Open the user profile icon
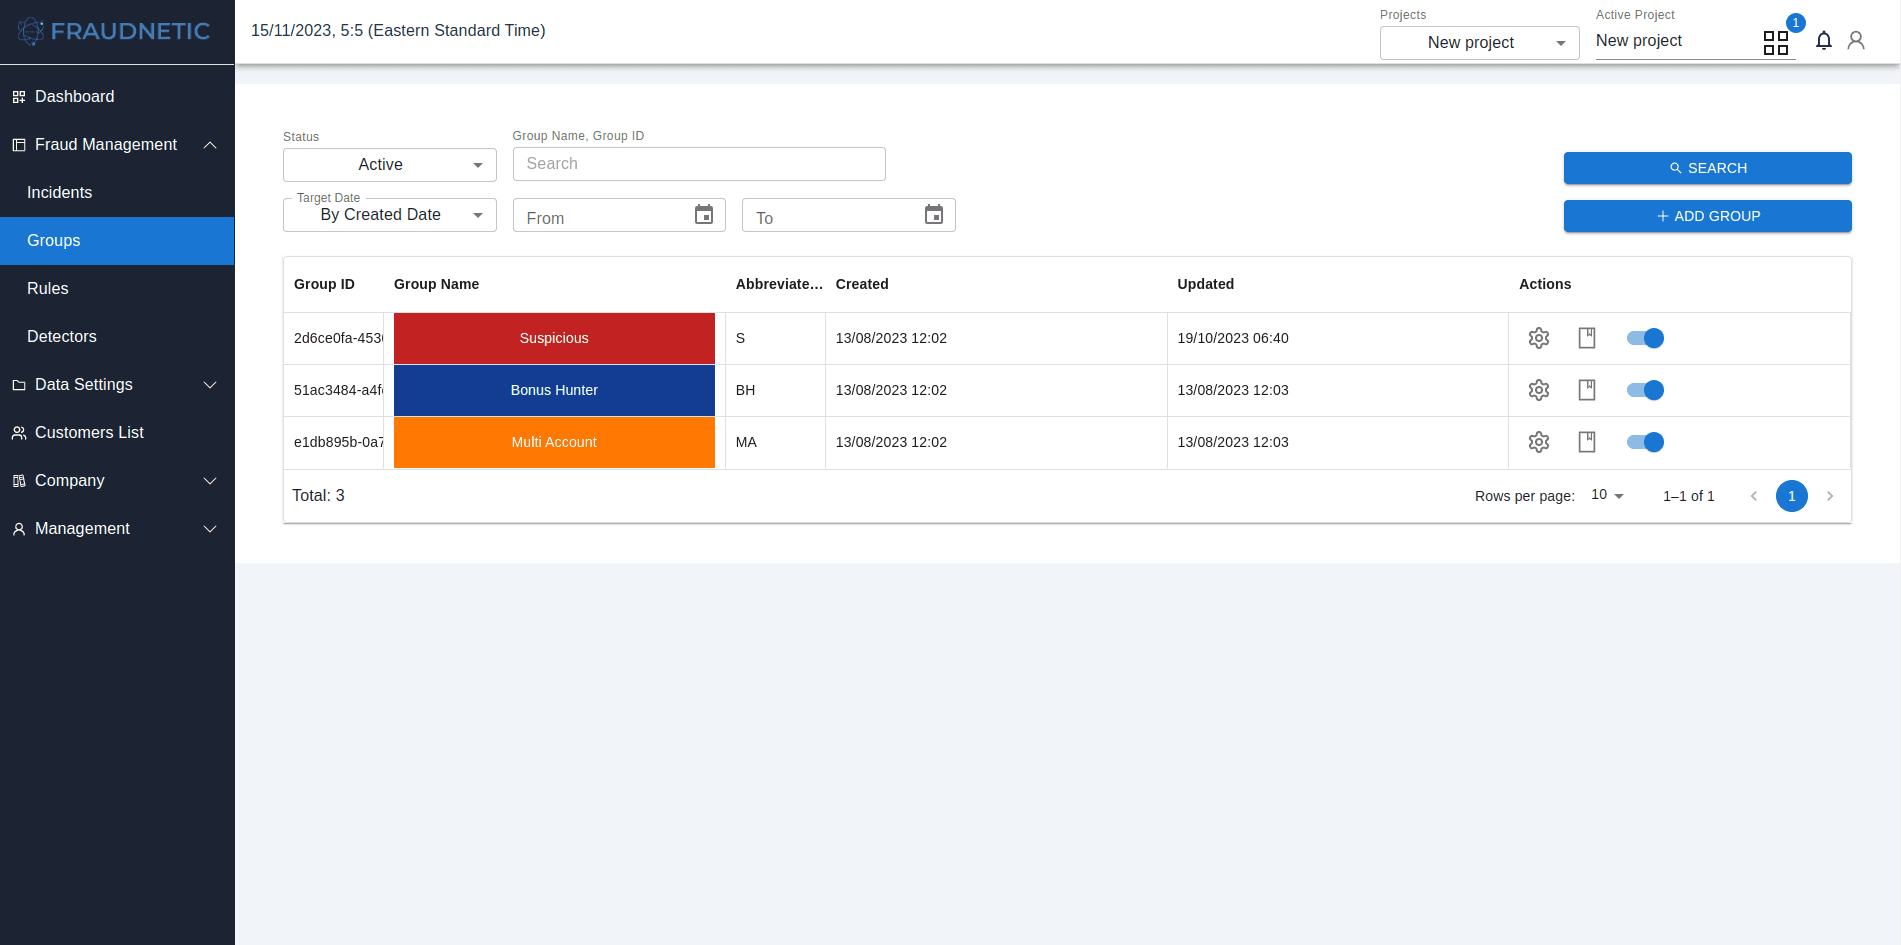This screenshot has width=1901, height=945. click(x=1856, y=40)
